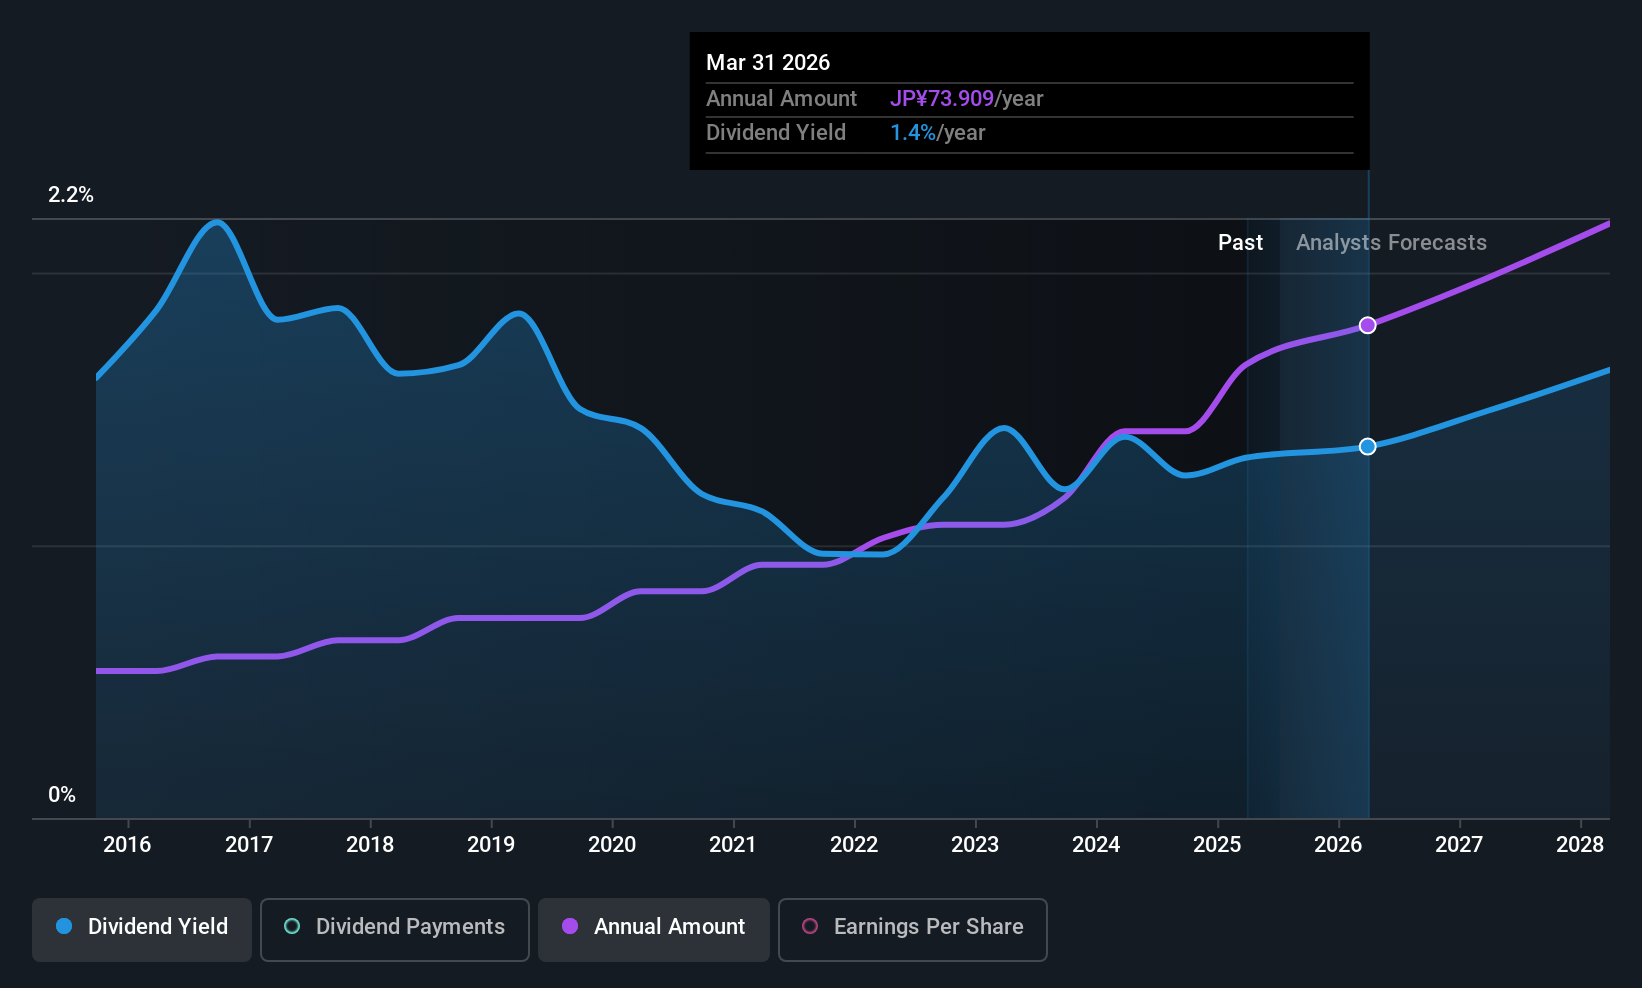Toggle the Dividend Yield series
The image size is (1642, 988).
click(x=142, y=929)
